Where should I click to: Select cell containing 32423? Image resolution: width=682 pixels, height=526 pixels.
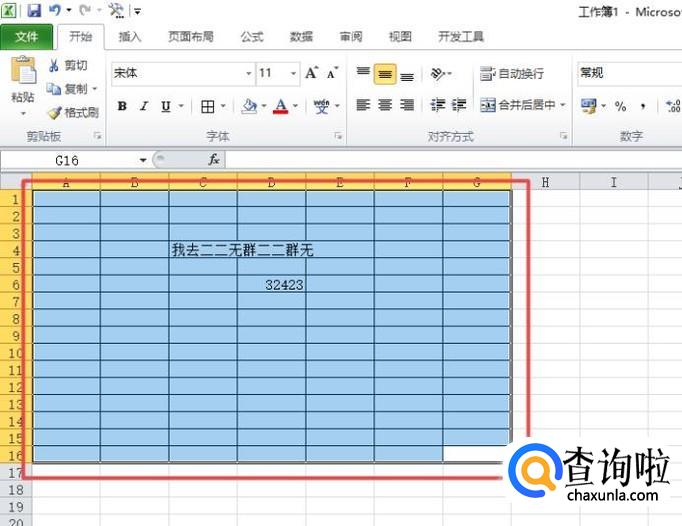click(271, 285)
